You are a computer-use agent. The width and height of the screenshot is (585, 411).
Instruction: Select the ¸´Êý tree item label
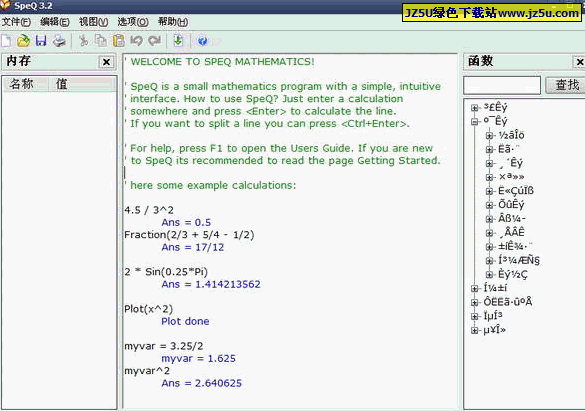tap(511, 163)
